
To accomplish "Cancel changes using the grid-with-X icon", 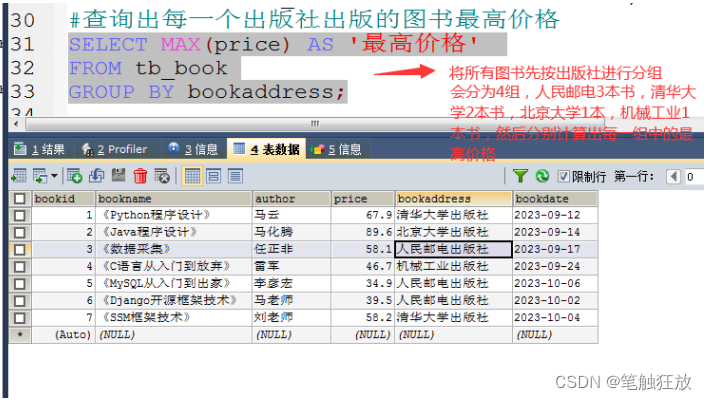I will (162, 176).
